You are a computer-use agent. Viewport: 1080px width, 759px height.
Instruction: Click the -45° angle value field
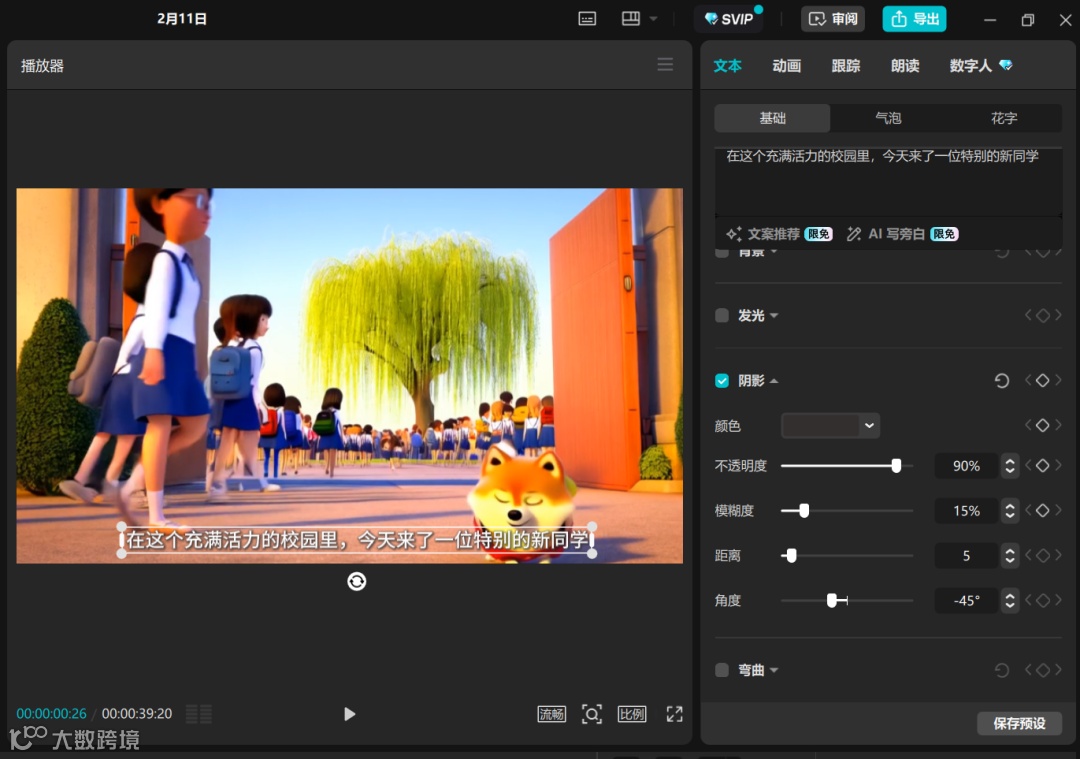[966, 601]
